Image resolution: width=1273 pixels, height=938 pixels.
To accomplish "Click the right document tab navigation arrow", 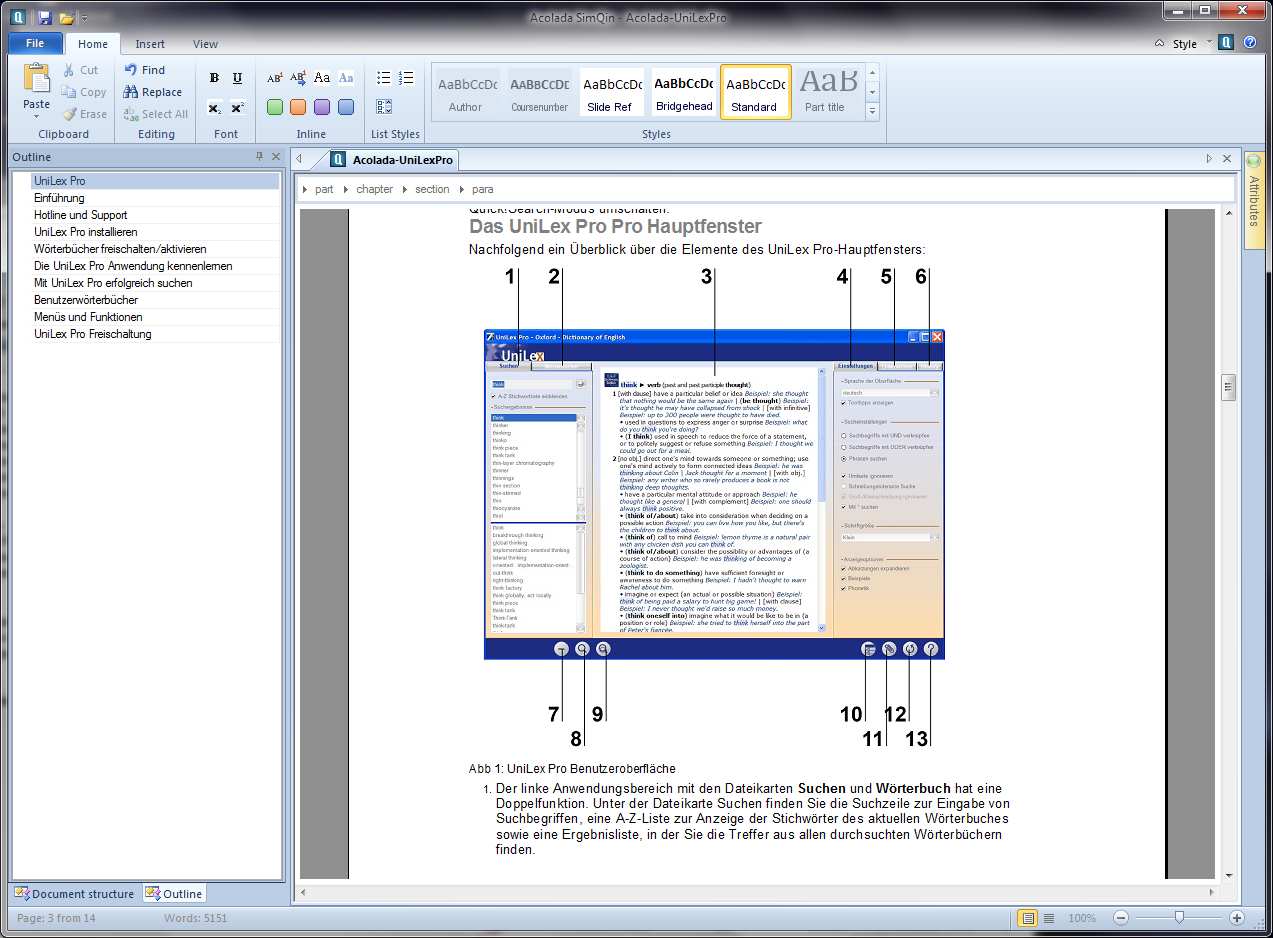I will tap(1210, 159).
